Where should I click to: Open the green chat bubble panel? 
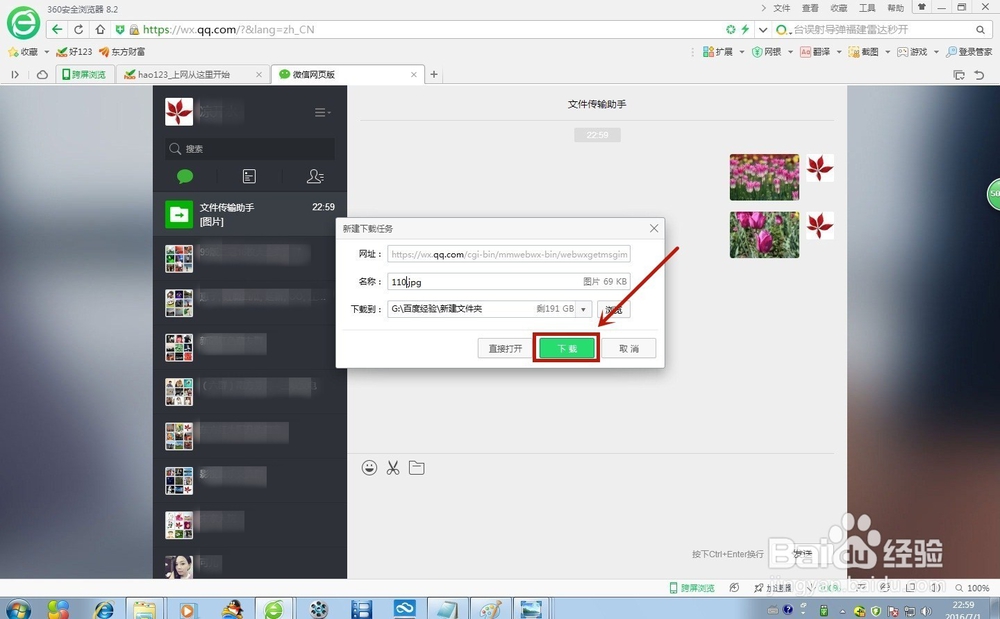tap(184, 176)
